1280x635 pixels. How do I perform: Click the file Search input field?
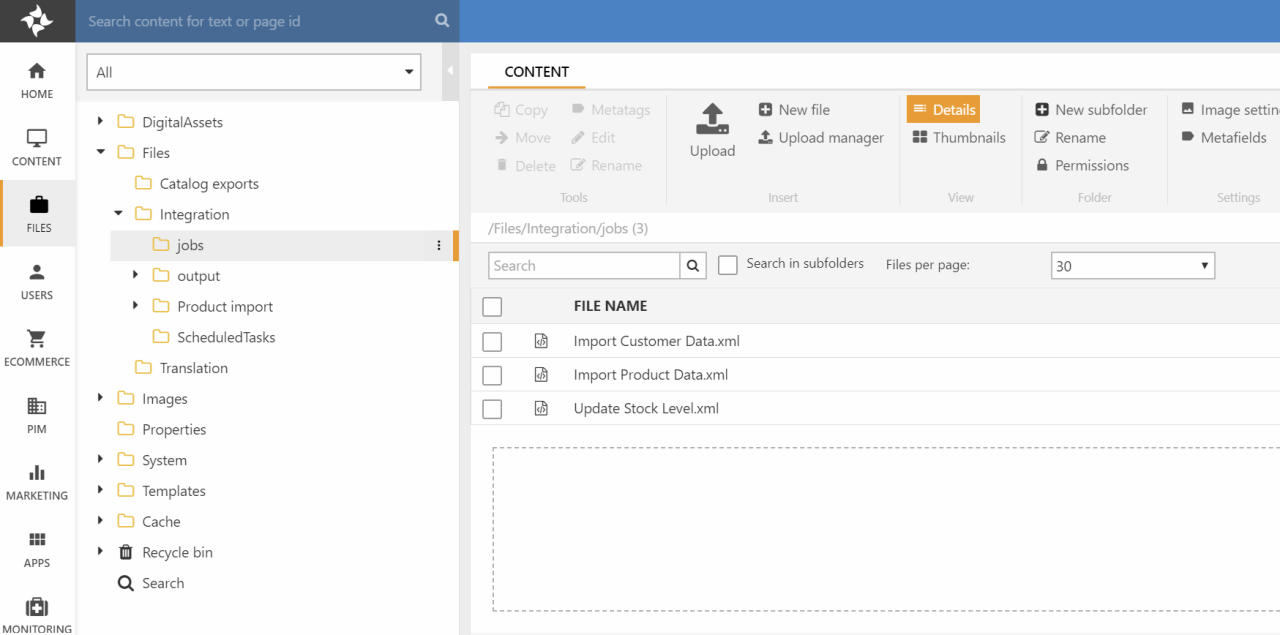(x=584, y=266)
